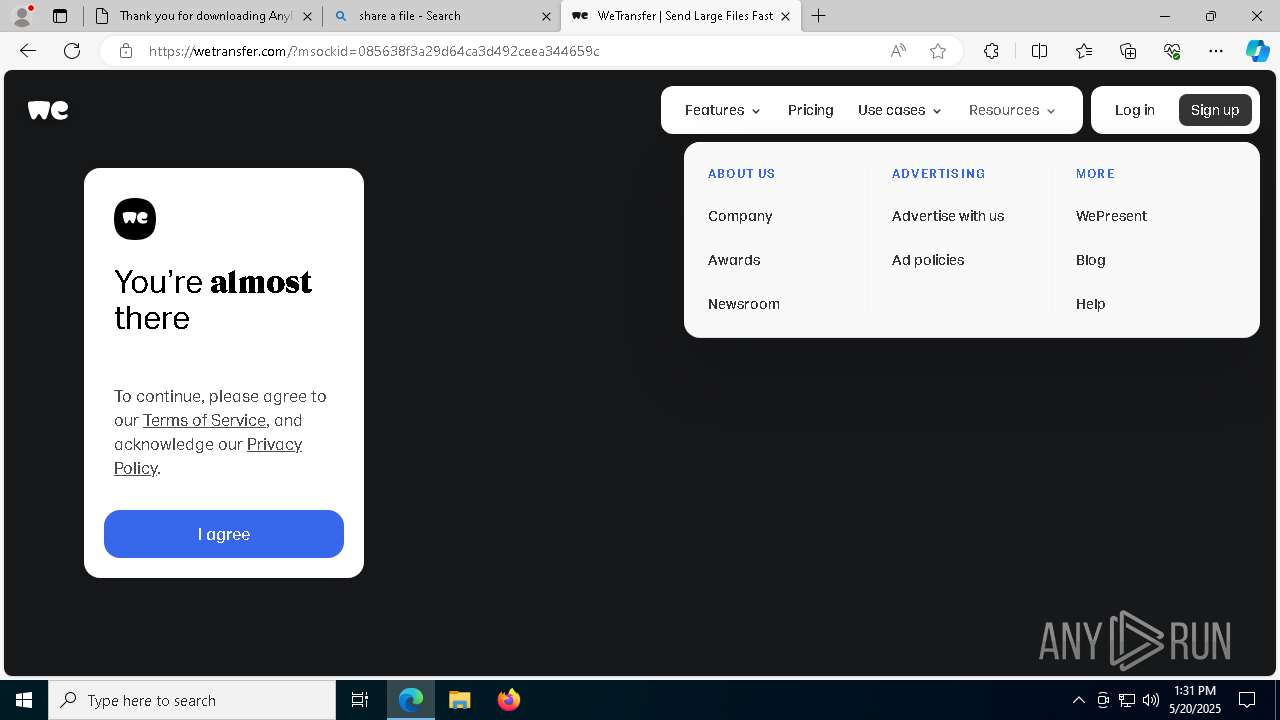
Task: Open Newsroom link in Resources menu
Action: click(744, 304)
